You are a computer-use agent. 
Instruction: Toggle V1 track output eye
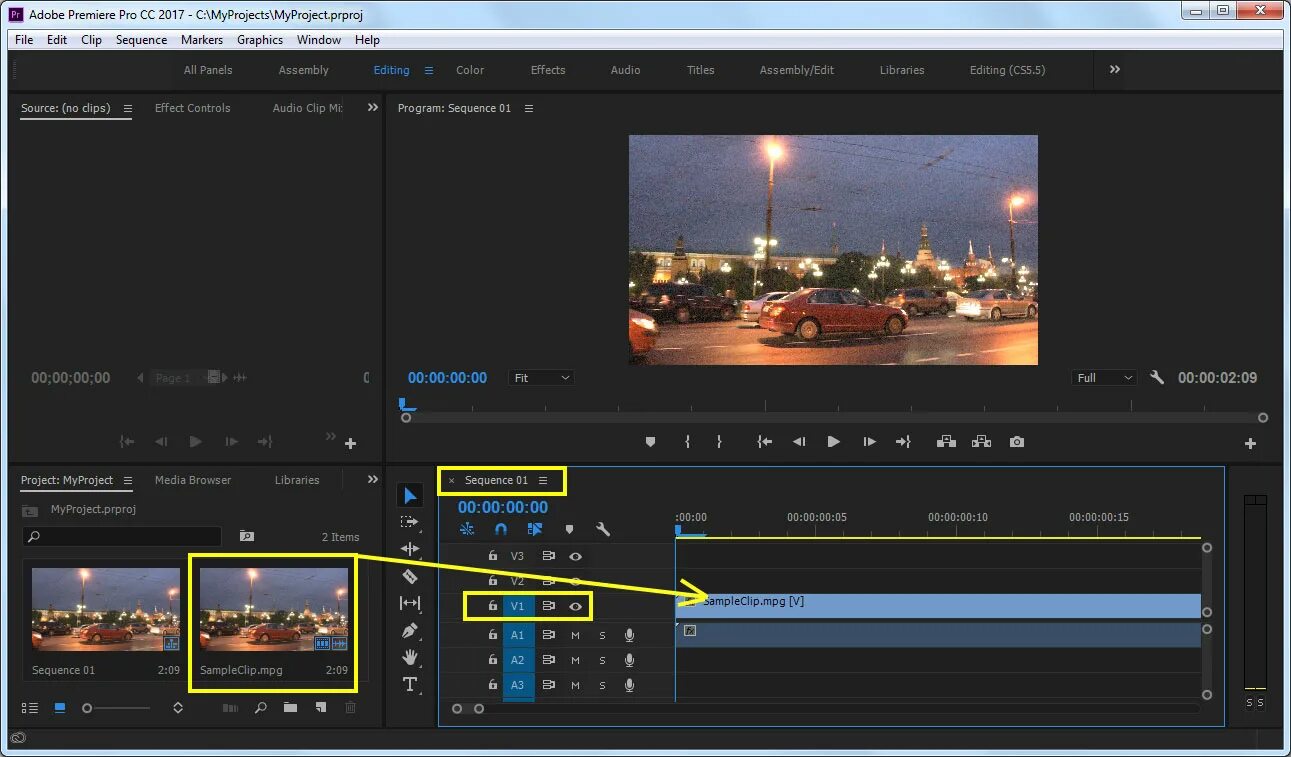pos(575,606)
